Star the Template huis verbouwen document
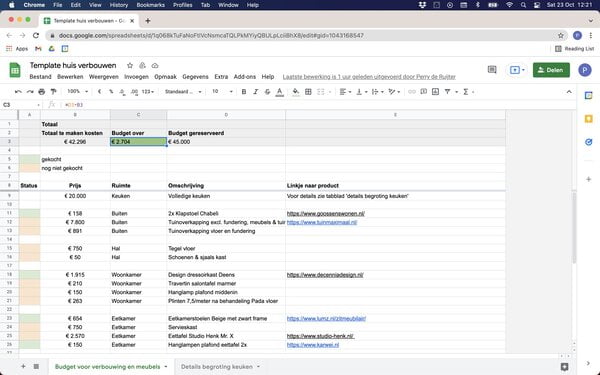 click(x=130, y=65)
